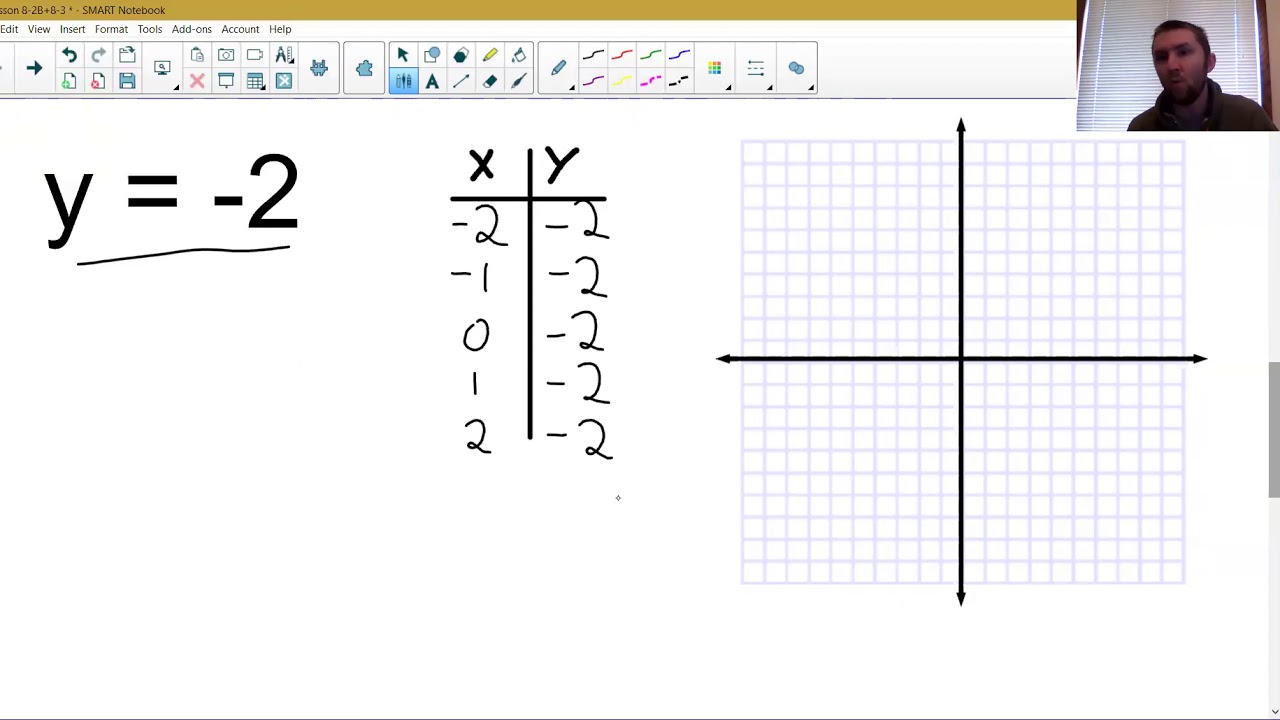Open the Account menu
The height and width of the screenshot is (720, 1280).
coord(240,29)
